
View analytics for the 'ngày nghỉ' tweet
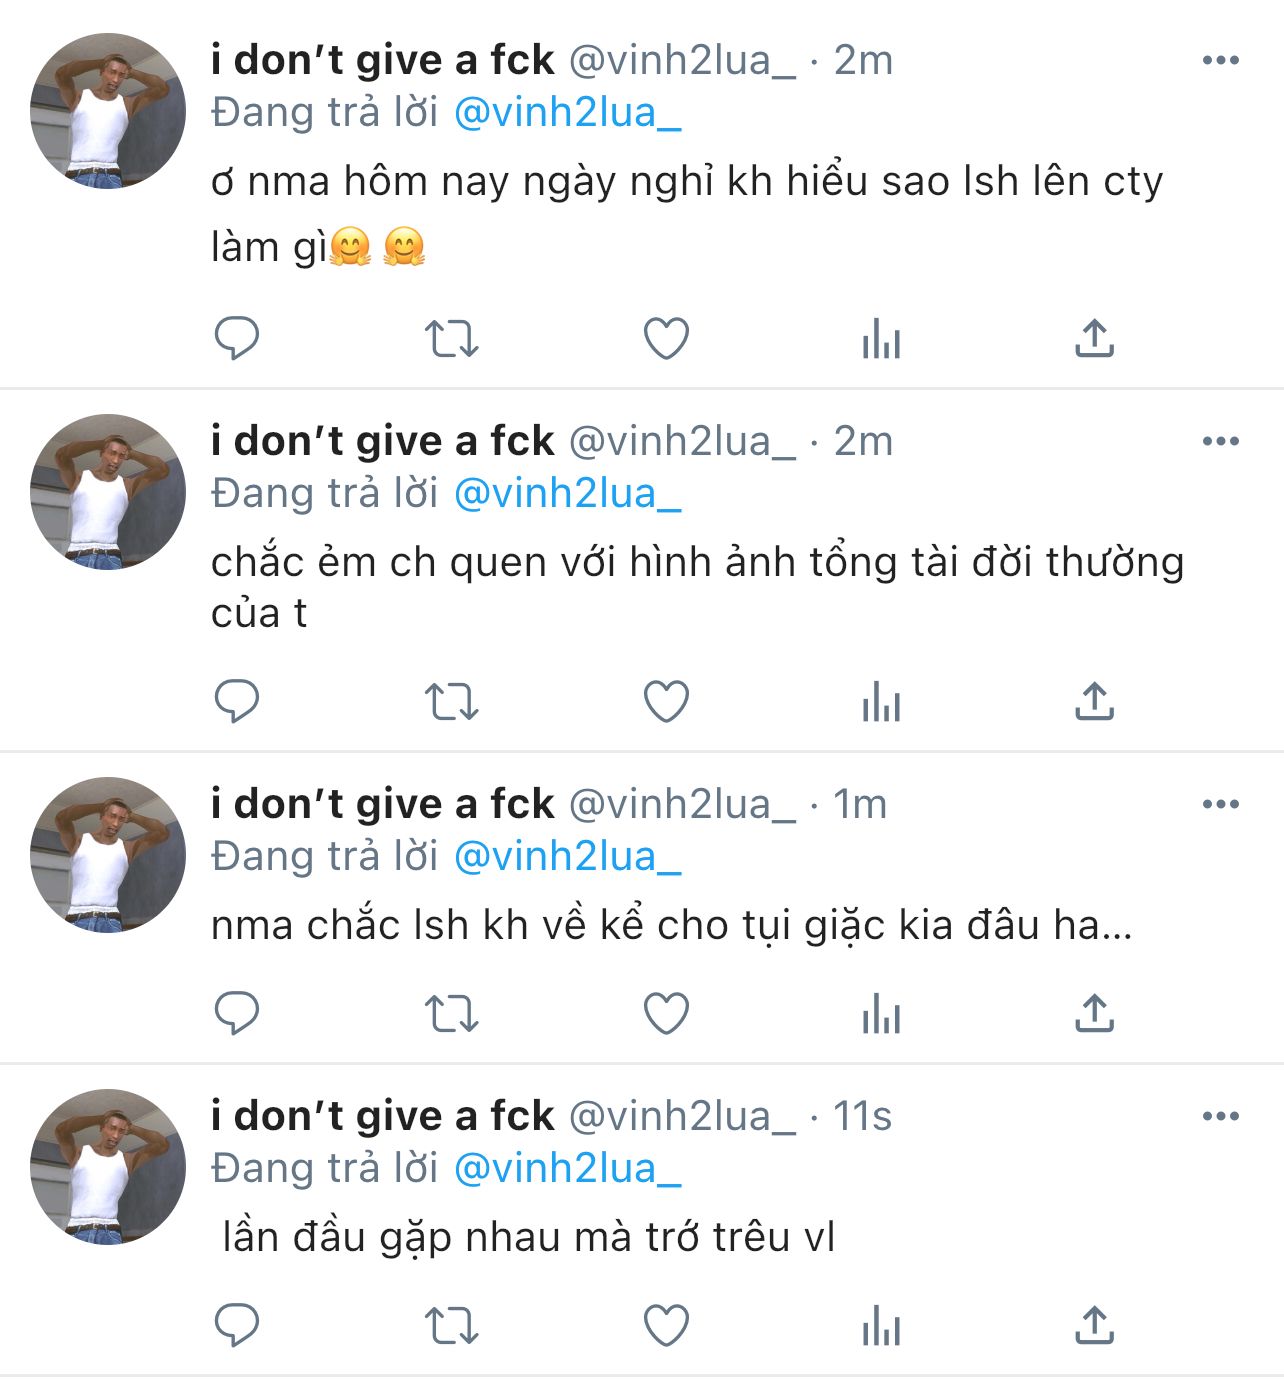[x=881, y=338]
